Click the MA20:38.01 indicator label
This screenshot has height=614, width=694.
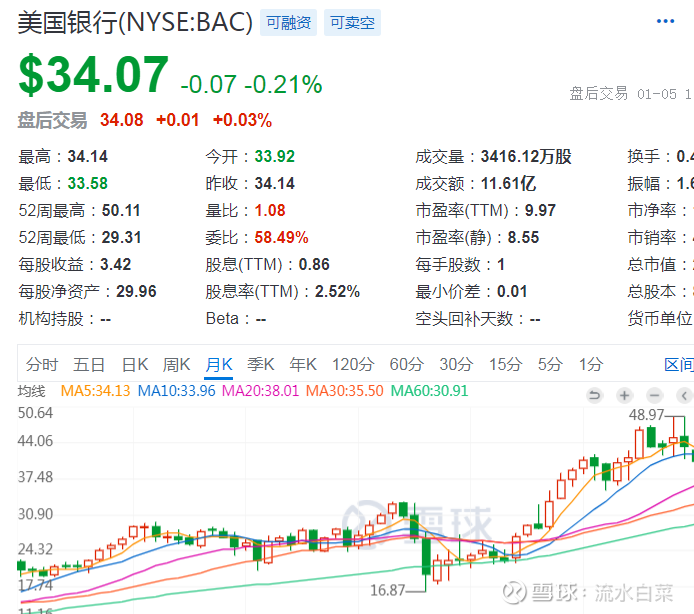tap(260, 391)
